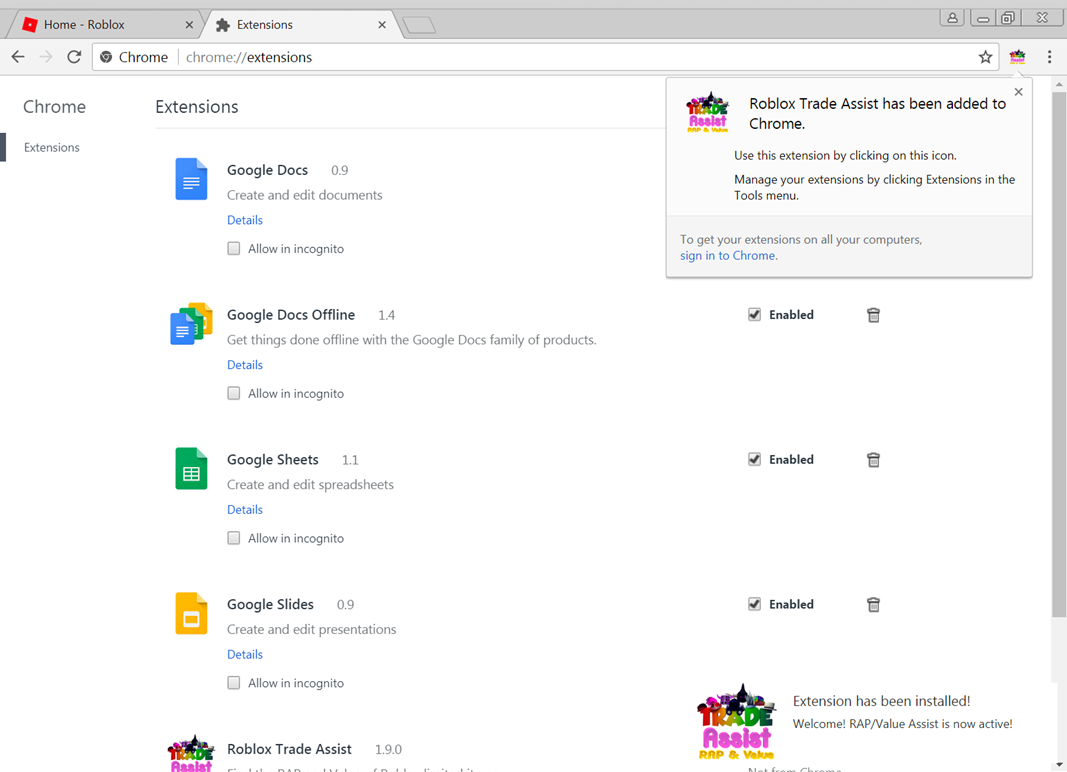Uncheck Enabled for Google Slides
This screenshot has width=1067, height=772.
coord(754,604)
